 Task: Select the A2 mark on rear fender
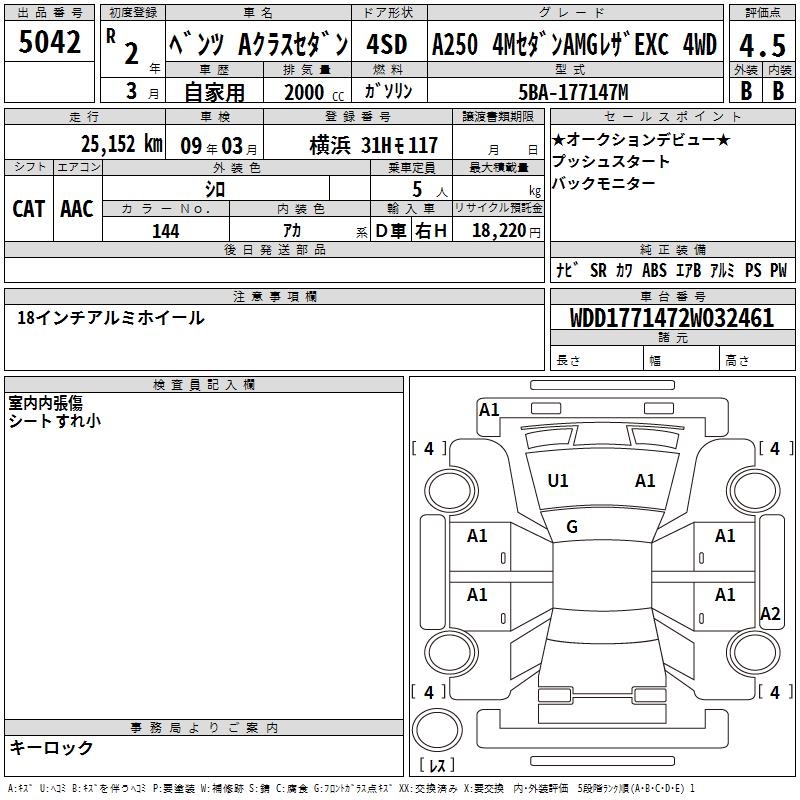(x=770, y=614)
